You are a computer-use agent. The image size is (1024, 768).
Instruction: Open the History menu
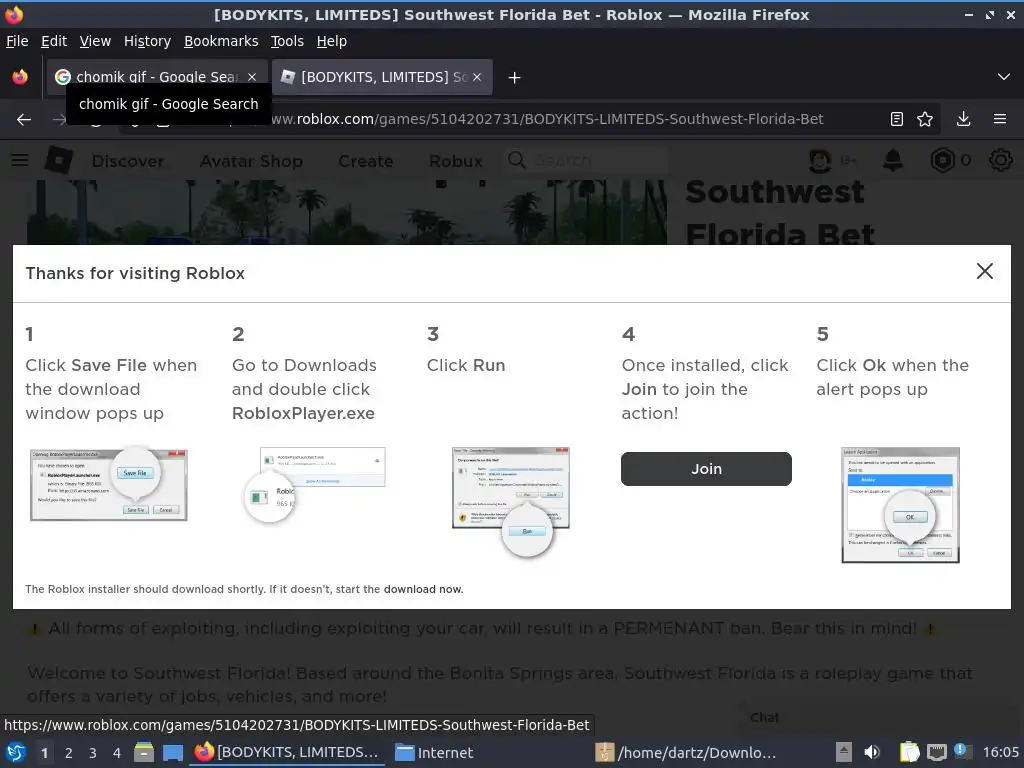pyautogui.click(x=147, y=41)
